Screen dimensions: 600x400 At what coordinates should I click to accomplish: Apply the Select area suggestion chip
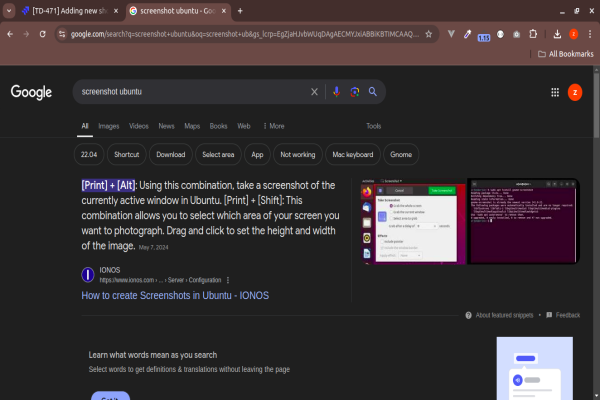[218, 155]
